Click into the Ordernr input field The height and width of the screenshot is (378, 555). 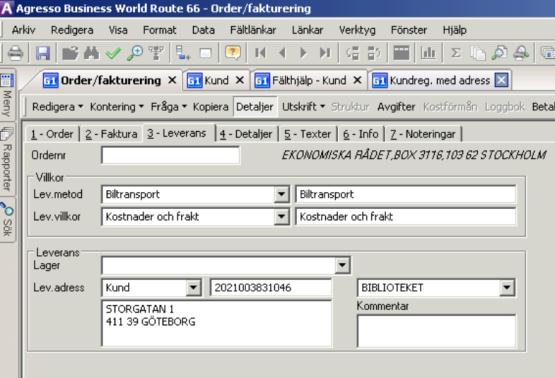click(171, 155)
